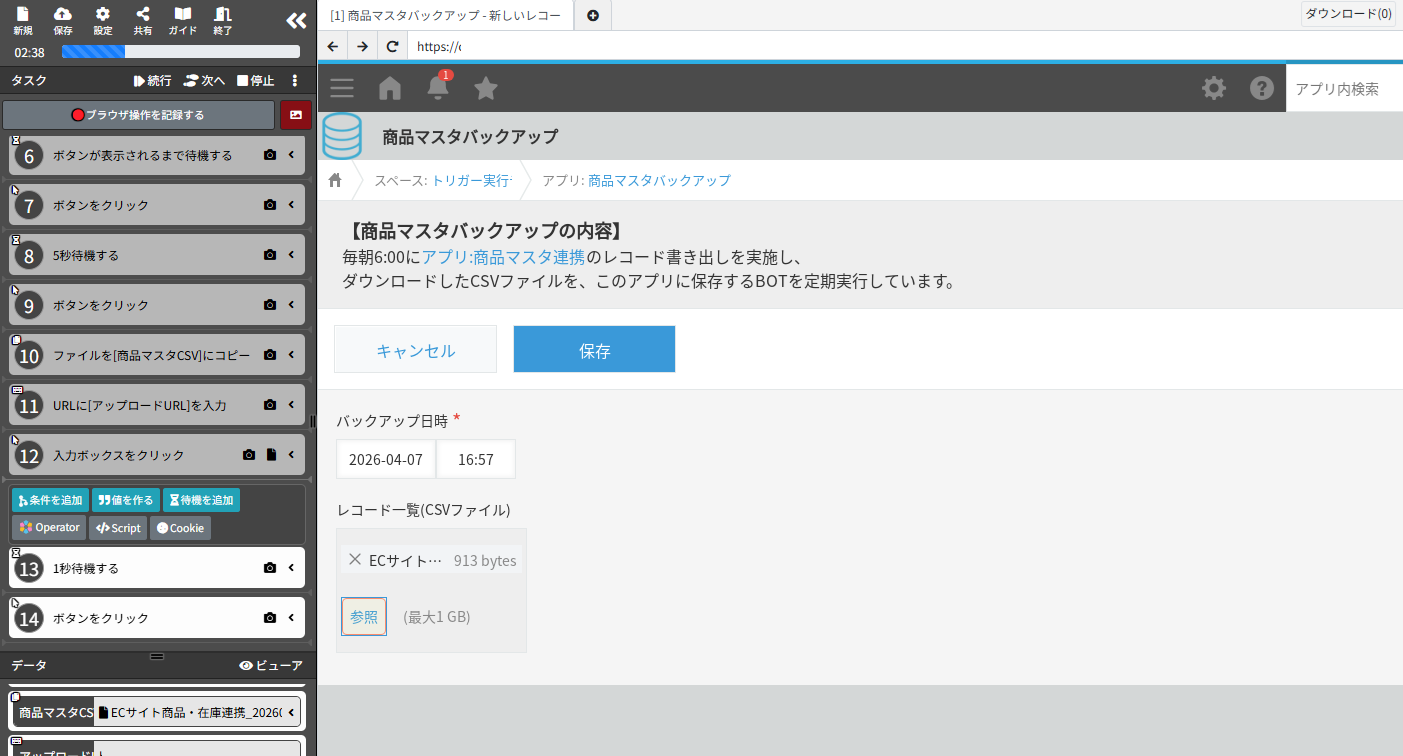Viewport: 1403px width, 756px height.
Task: Toggle ブラウザ操作を記録する recording
Action: click(x=138, y=115)
